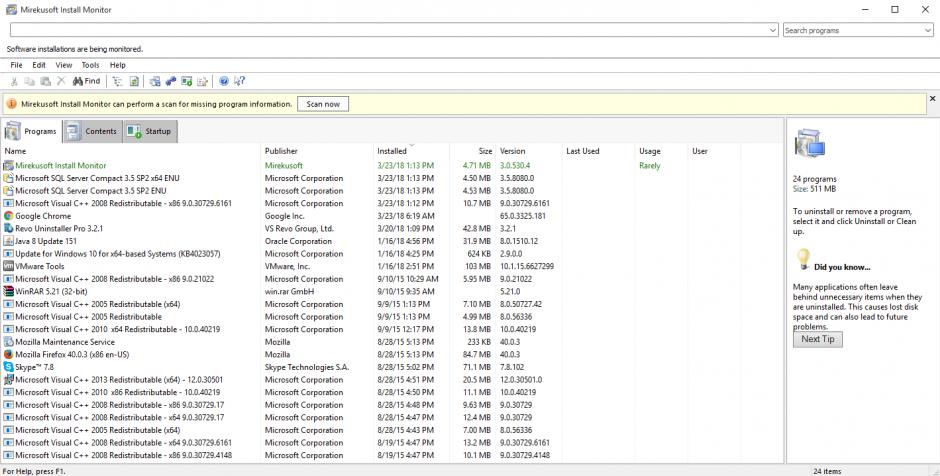Sort by the Publisher column header
The width and height of the screenshot is (940, 476).
[x=317, y=152]
